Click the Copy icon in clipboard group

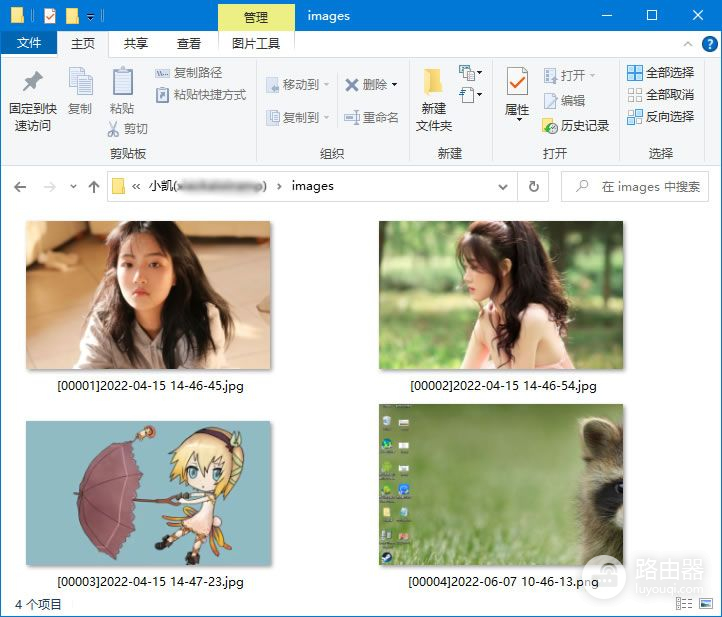pos(80,84)
